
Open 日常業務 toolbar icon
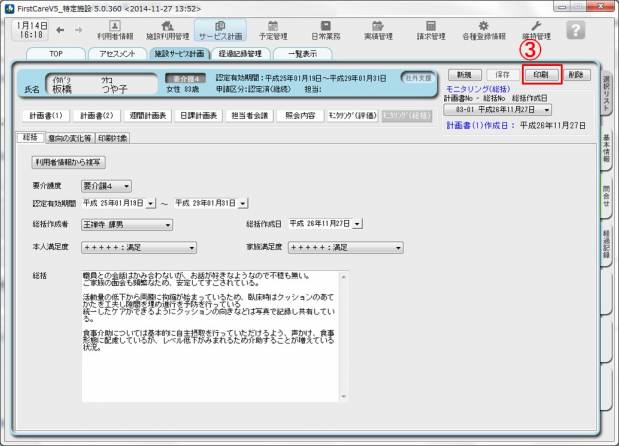tap(326, 30)
